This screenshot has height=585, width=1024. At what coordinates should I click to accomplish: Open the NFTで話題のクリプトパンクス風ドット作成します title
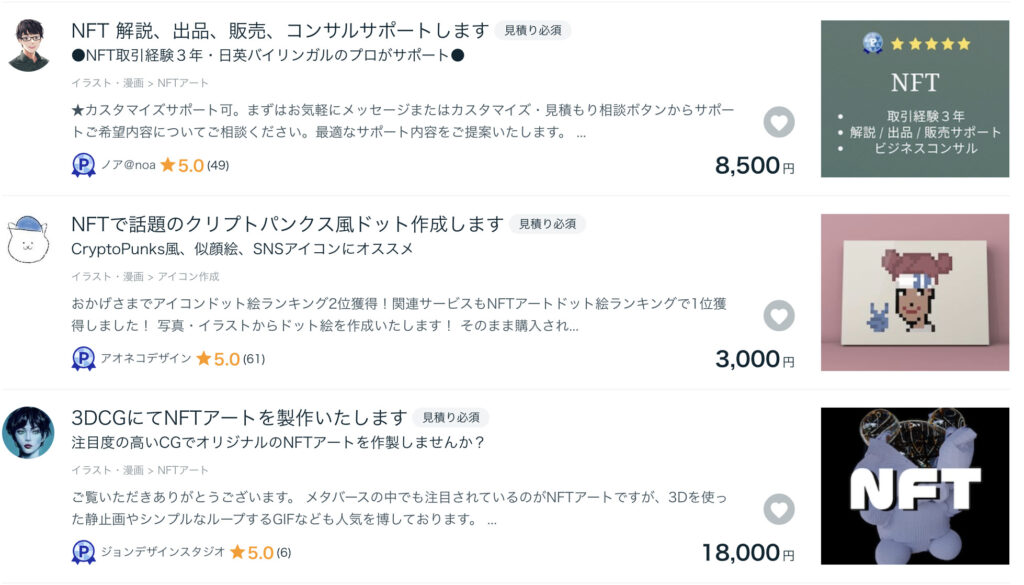pyautogui.click(x=287, y=224)
